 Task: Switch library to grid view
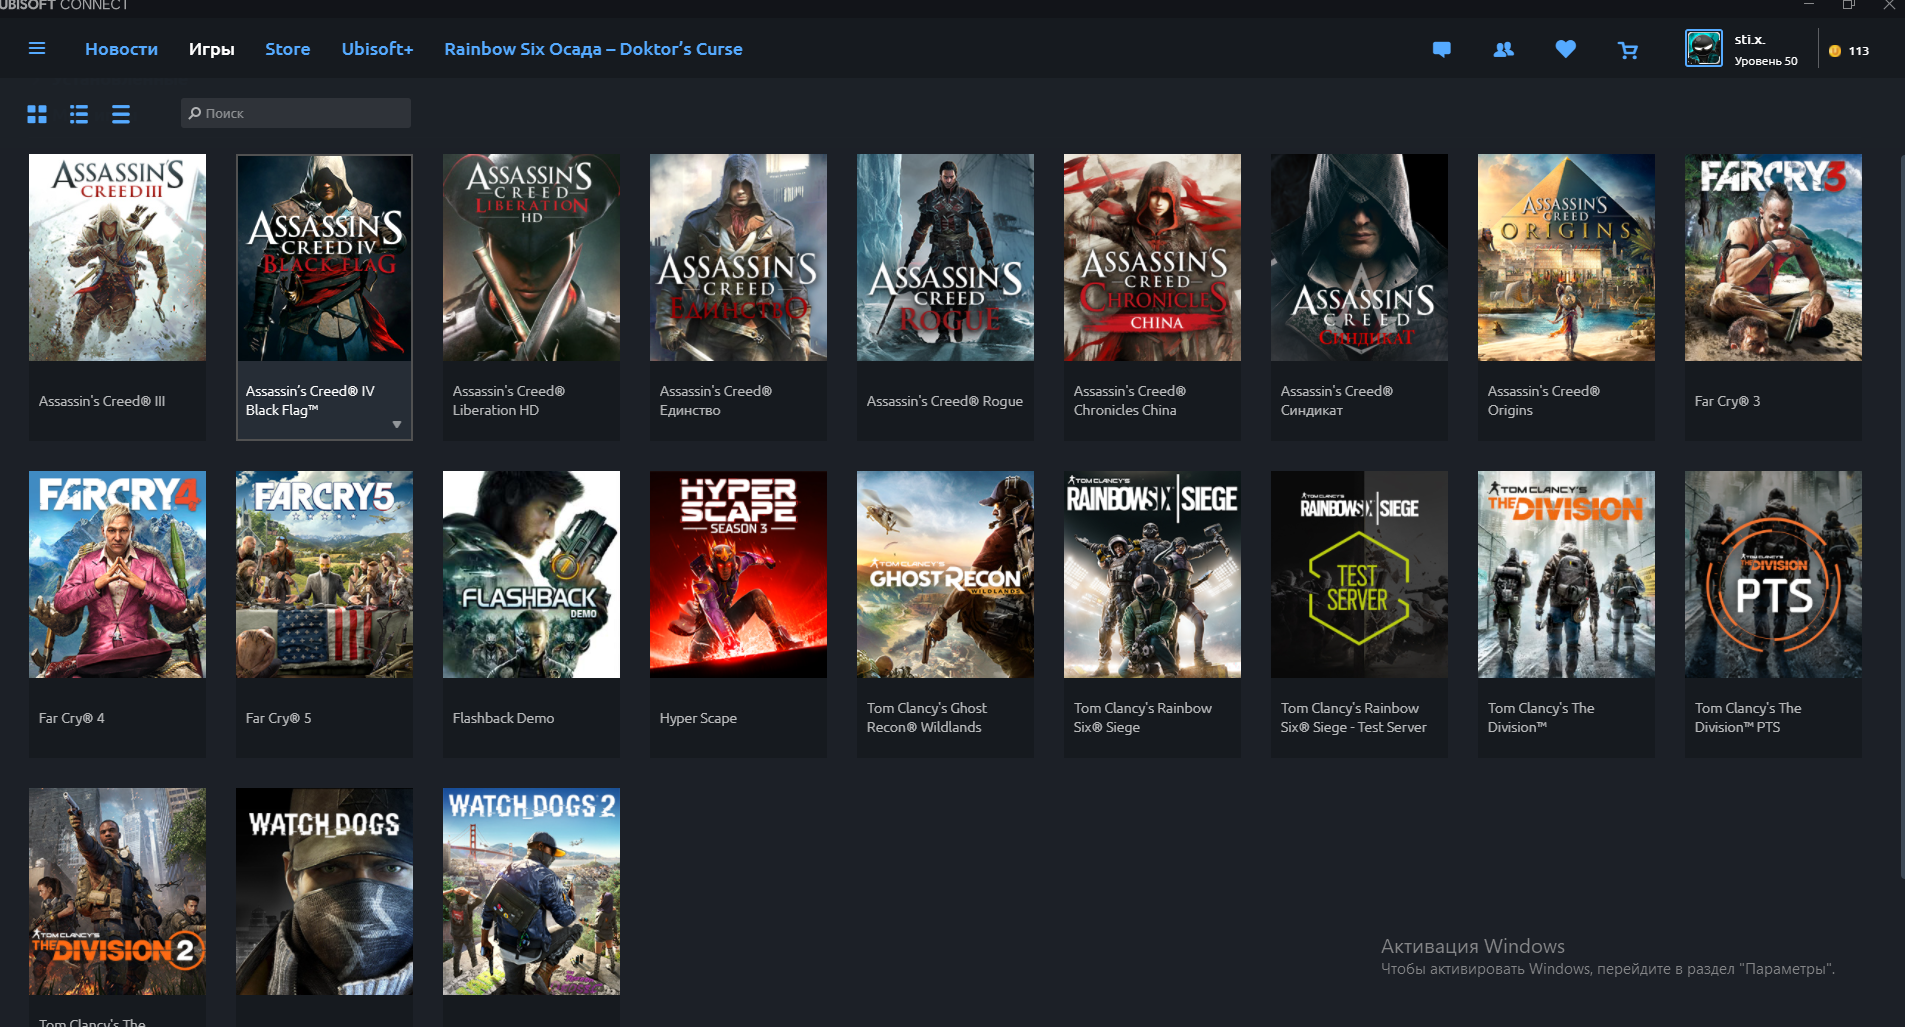(37, 114)
